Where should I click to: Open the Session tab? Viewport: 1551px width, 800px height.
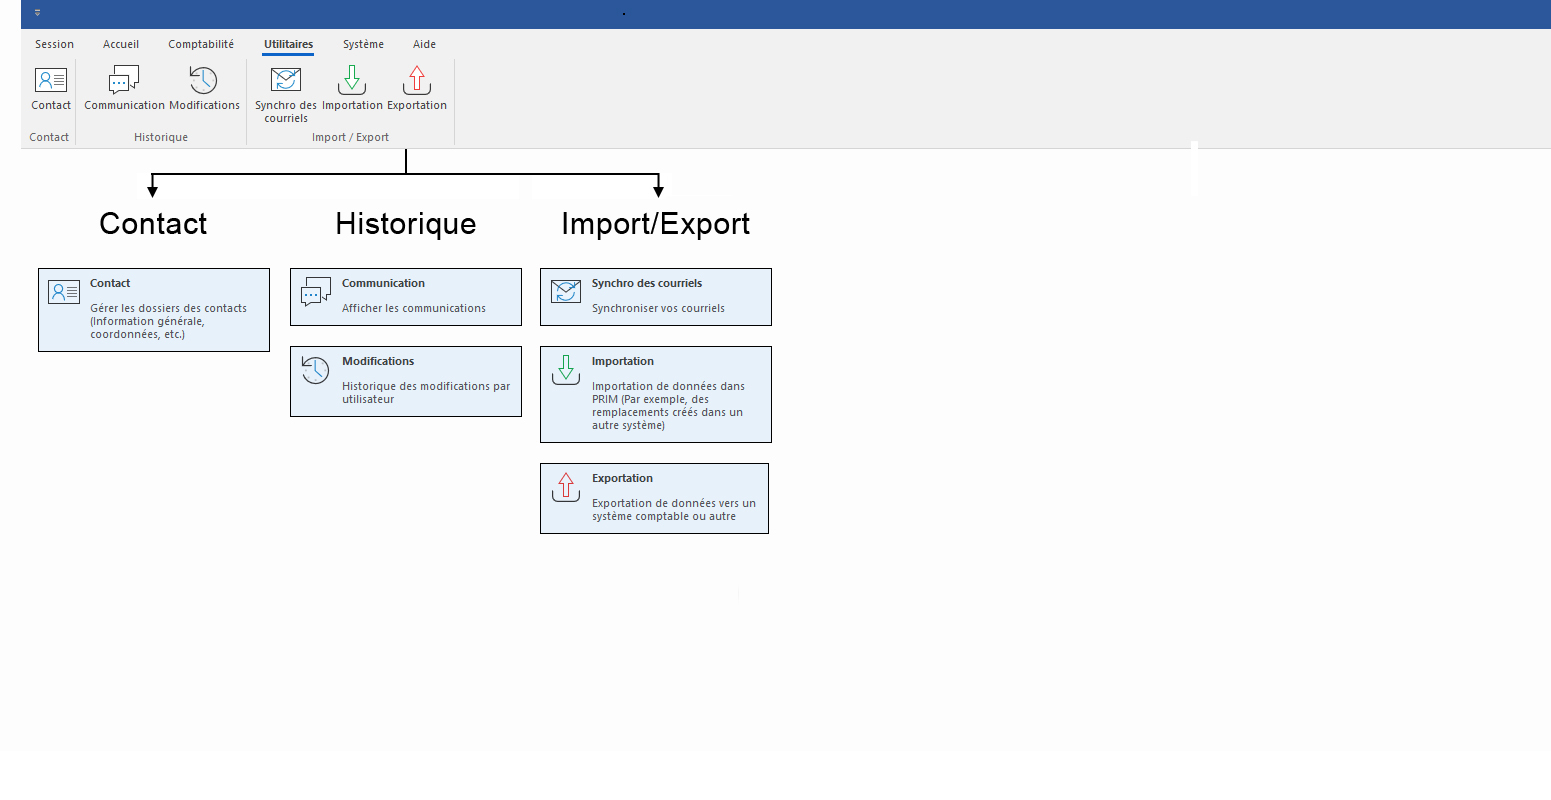point(54,44)
